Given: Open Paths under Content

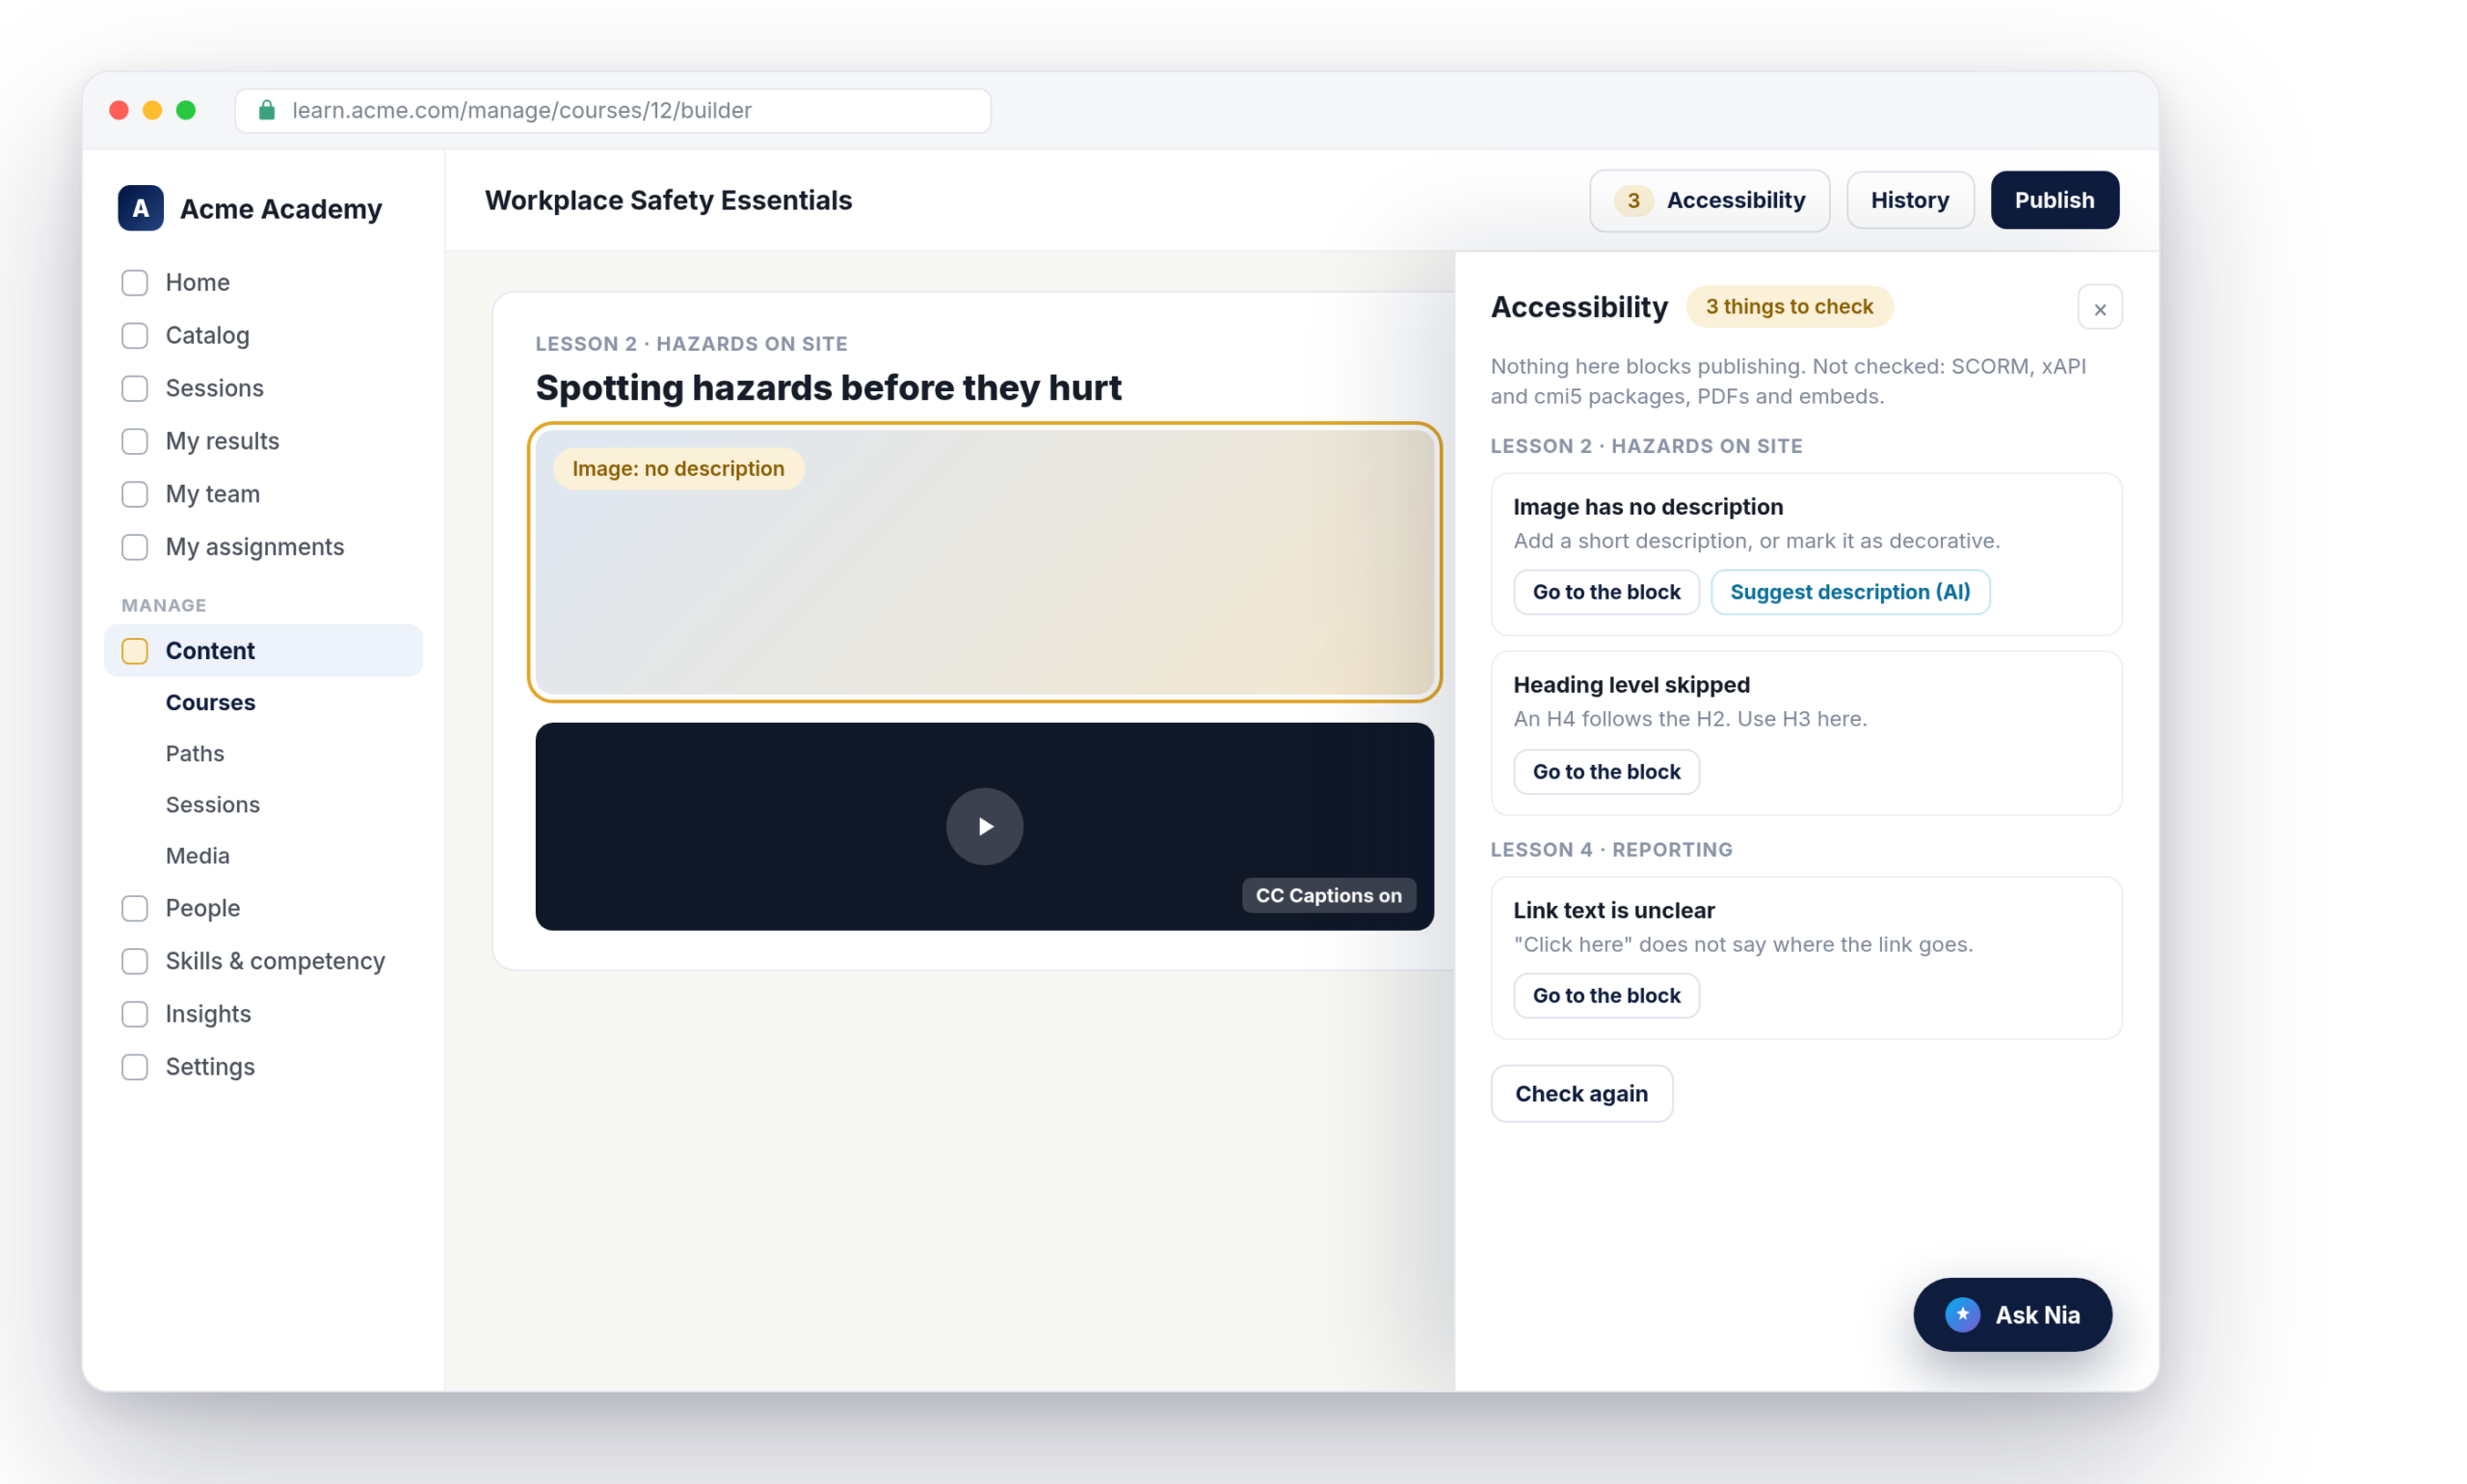Looking at the screenshot, I should click(195, 754).
